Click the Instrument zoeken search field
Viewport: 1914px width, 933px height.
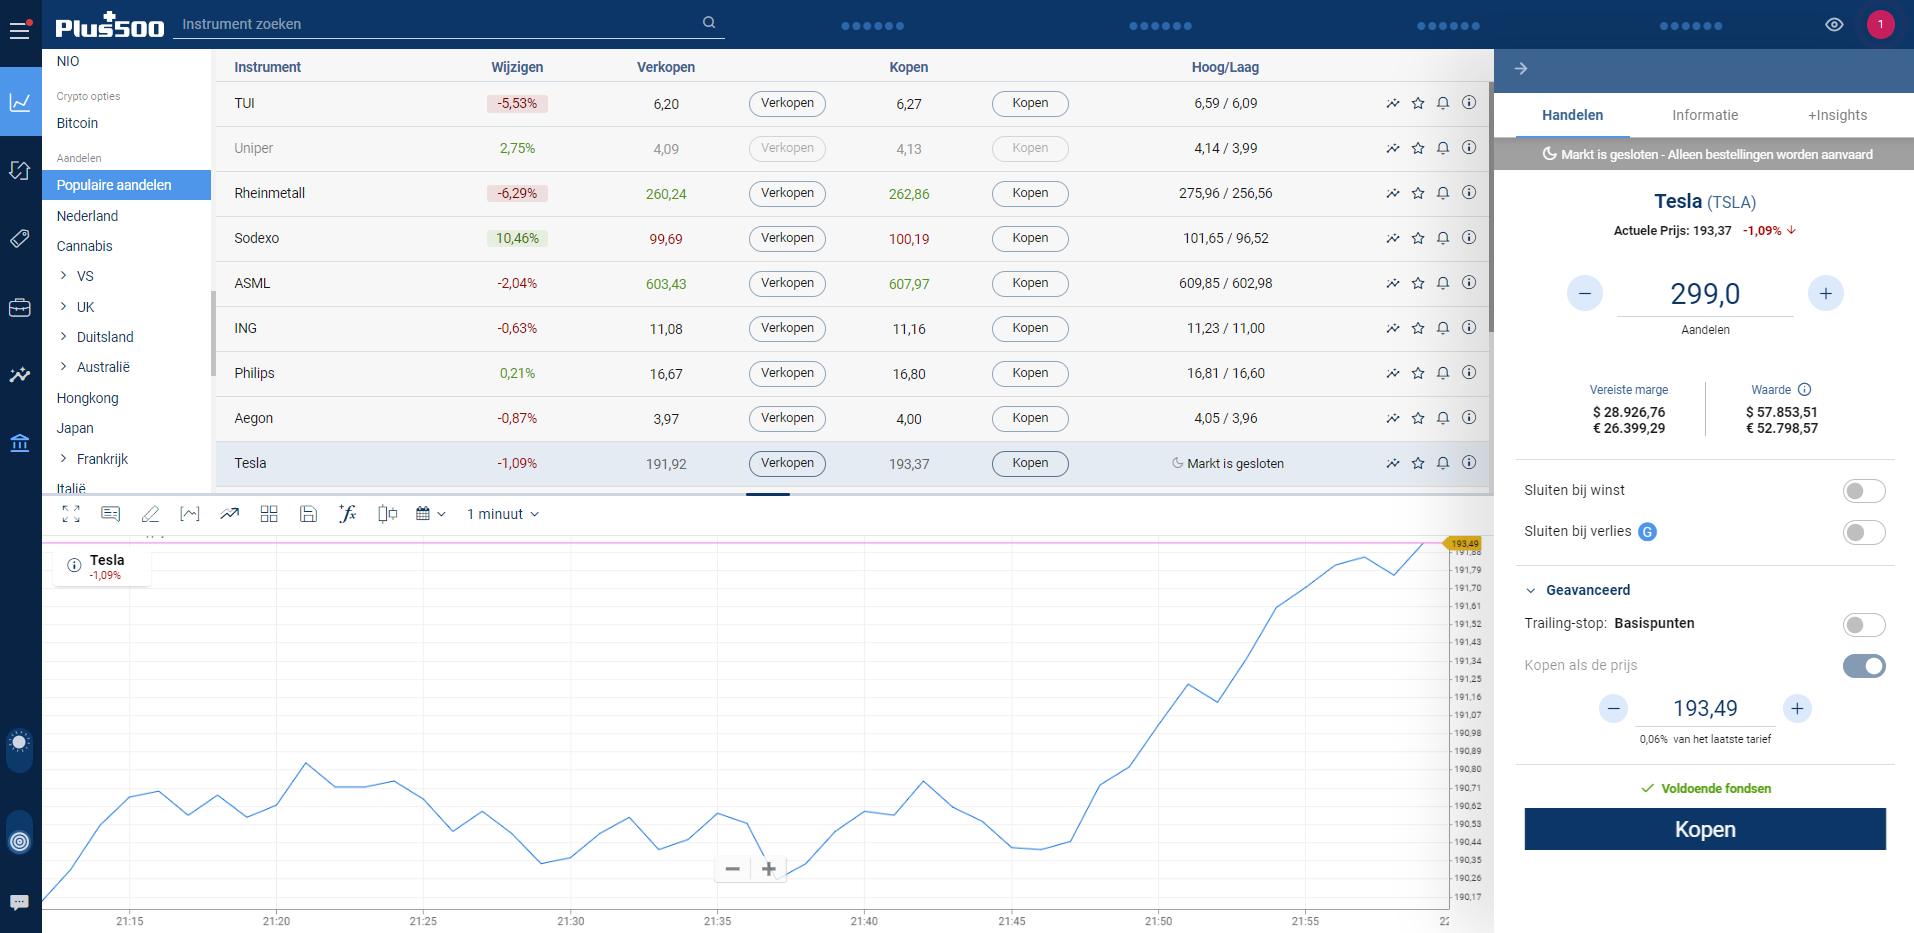(x=440, y=24)
